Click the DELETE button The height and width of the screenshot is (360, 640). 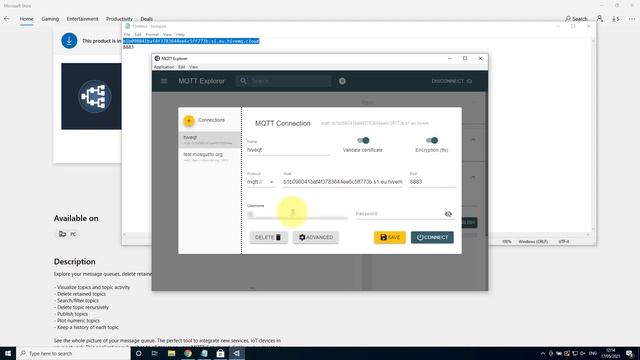pos(269,238)
